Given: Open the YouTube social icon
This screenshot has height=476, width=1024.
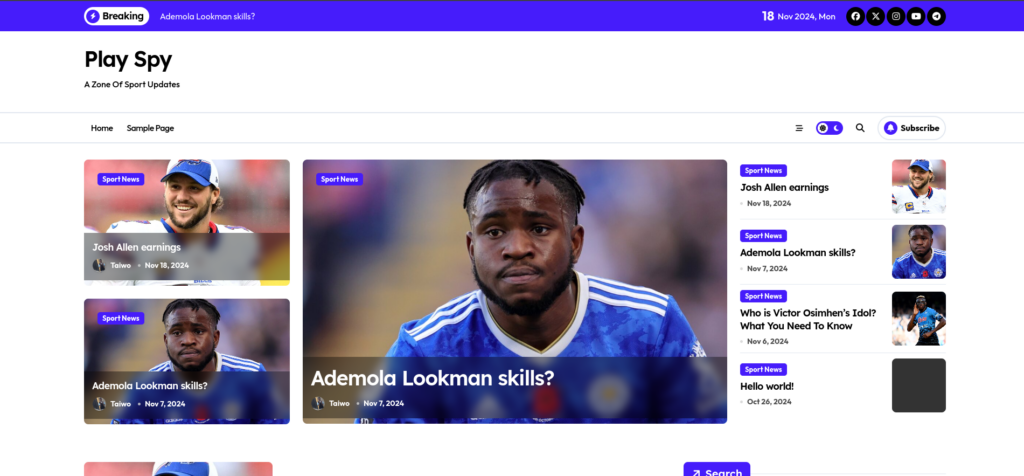Looking at the screenshot, I should (916, 16).
